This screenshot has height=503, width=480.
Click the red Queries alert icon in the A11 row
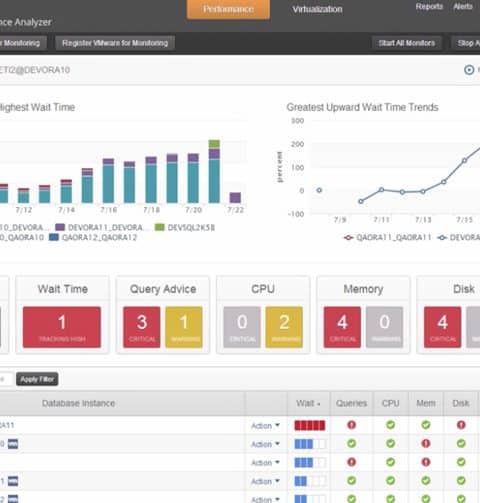(x=351, y=425)
